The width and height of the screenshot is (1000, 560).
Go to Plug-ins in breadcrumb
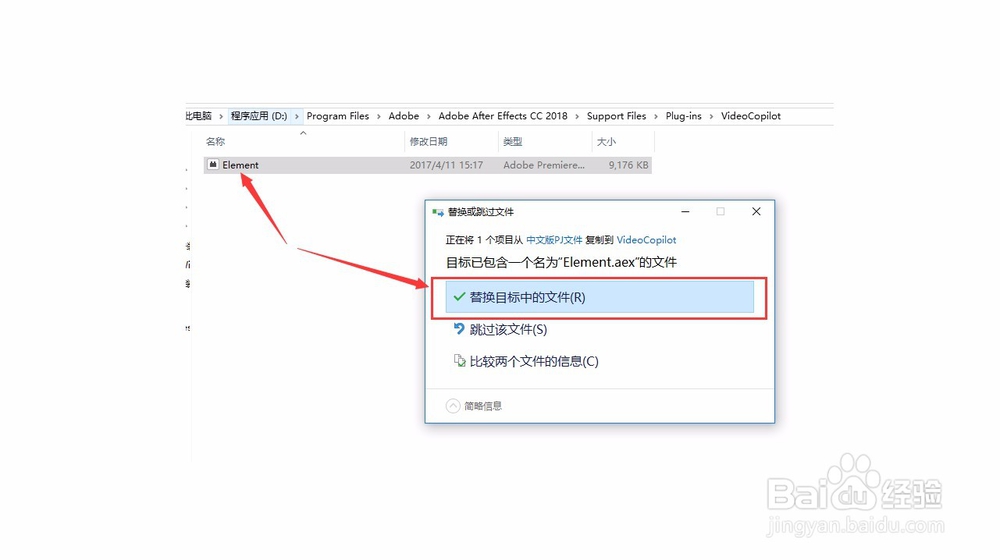pyautogui.click(x=683, y=116)
